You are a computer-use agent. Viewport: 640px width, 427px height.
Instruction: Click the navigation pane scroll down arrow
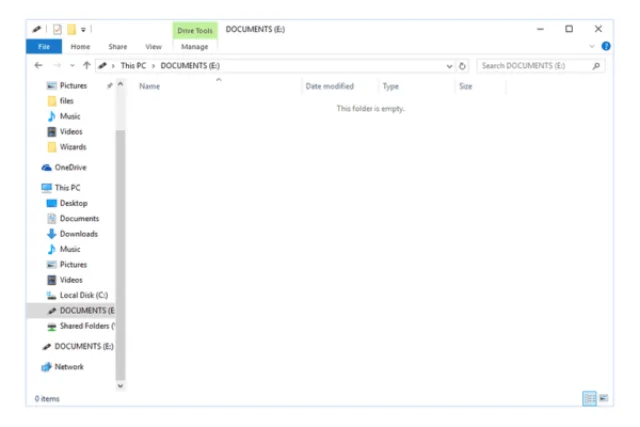point(120,386)
